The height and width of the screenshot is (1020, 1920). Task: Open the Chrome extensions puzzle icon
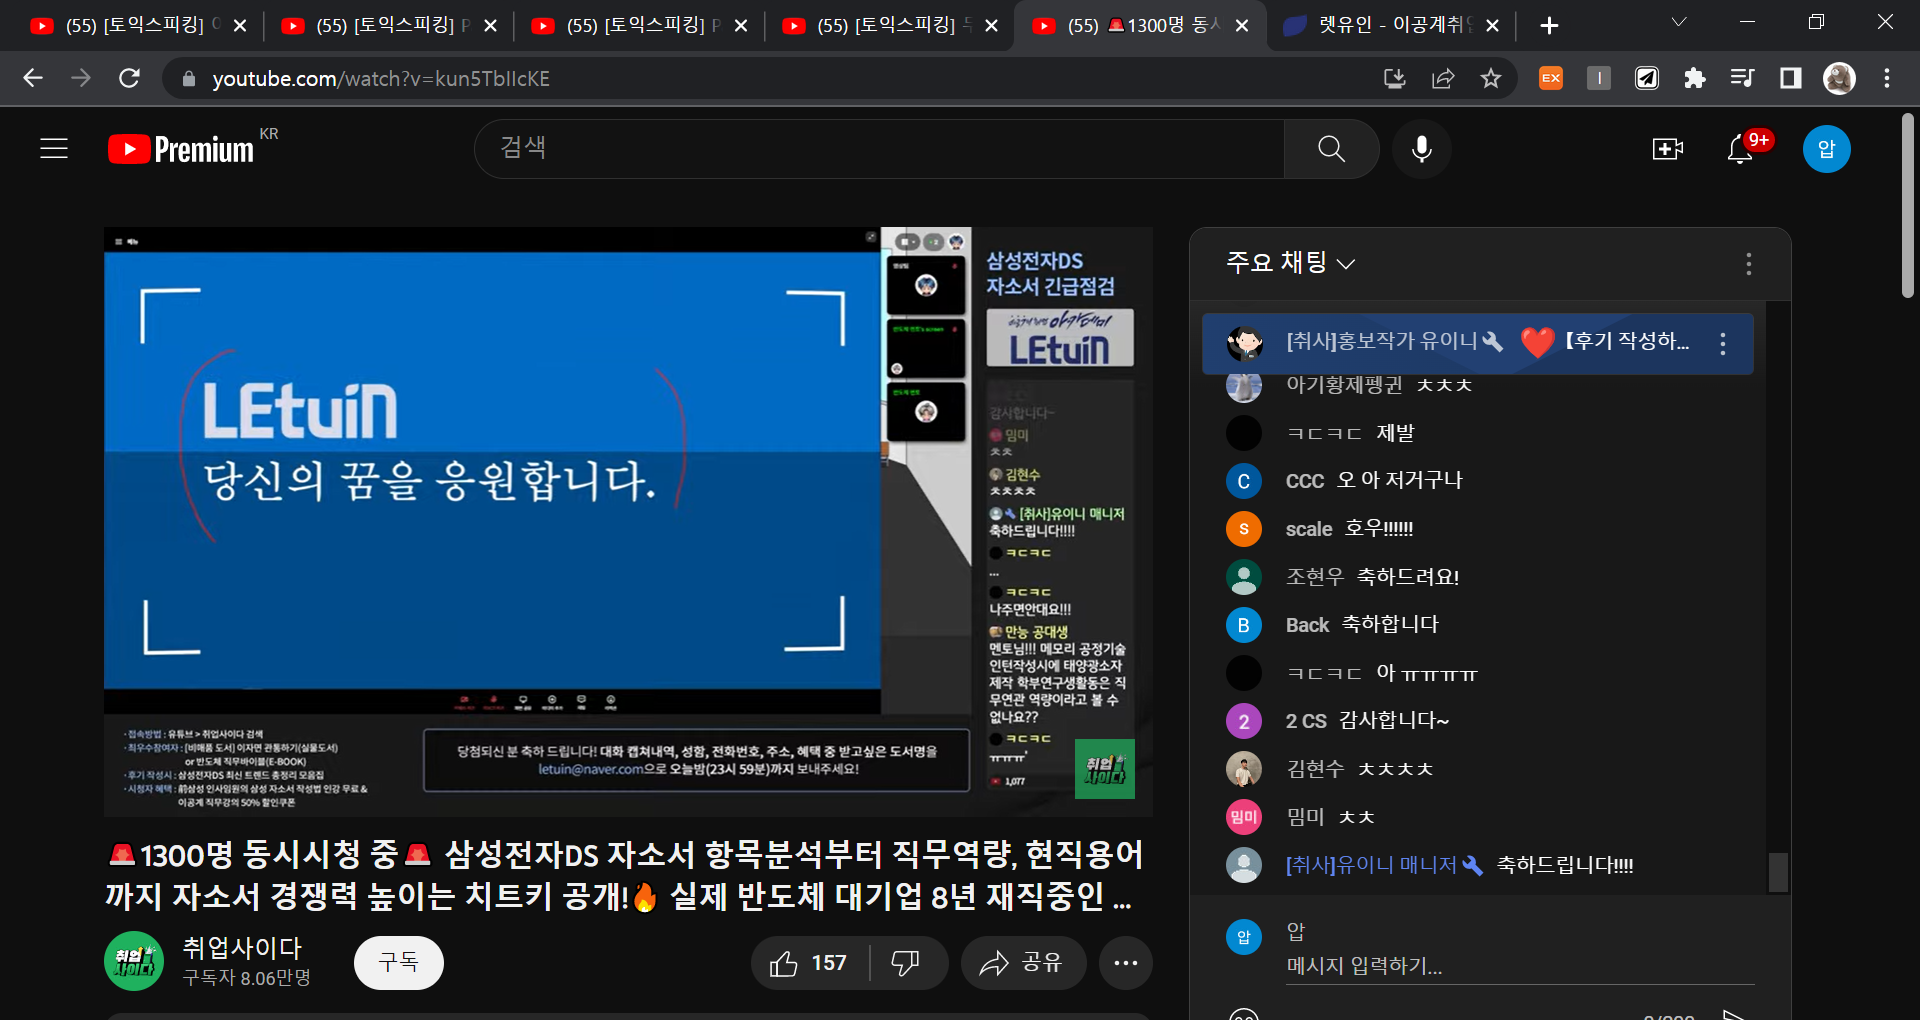coord(1695,78)
